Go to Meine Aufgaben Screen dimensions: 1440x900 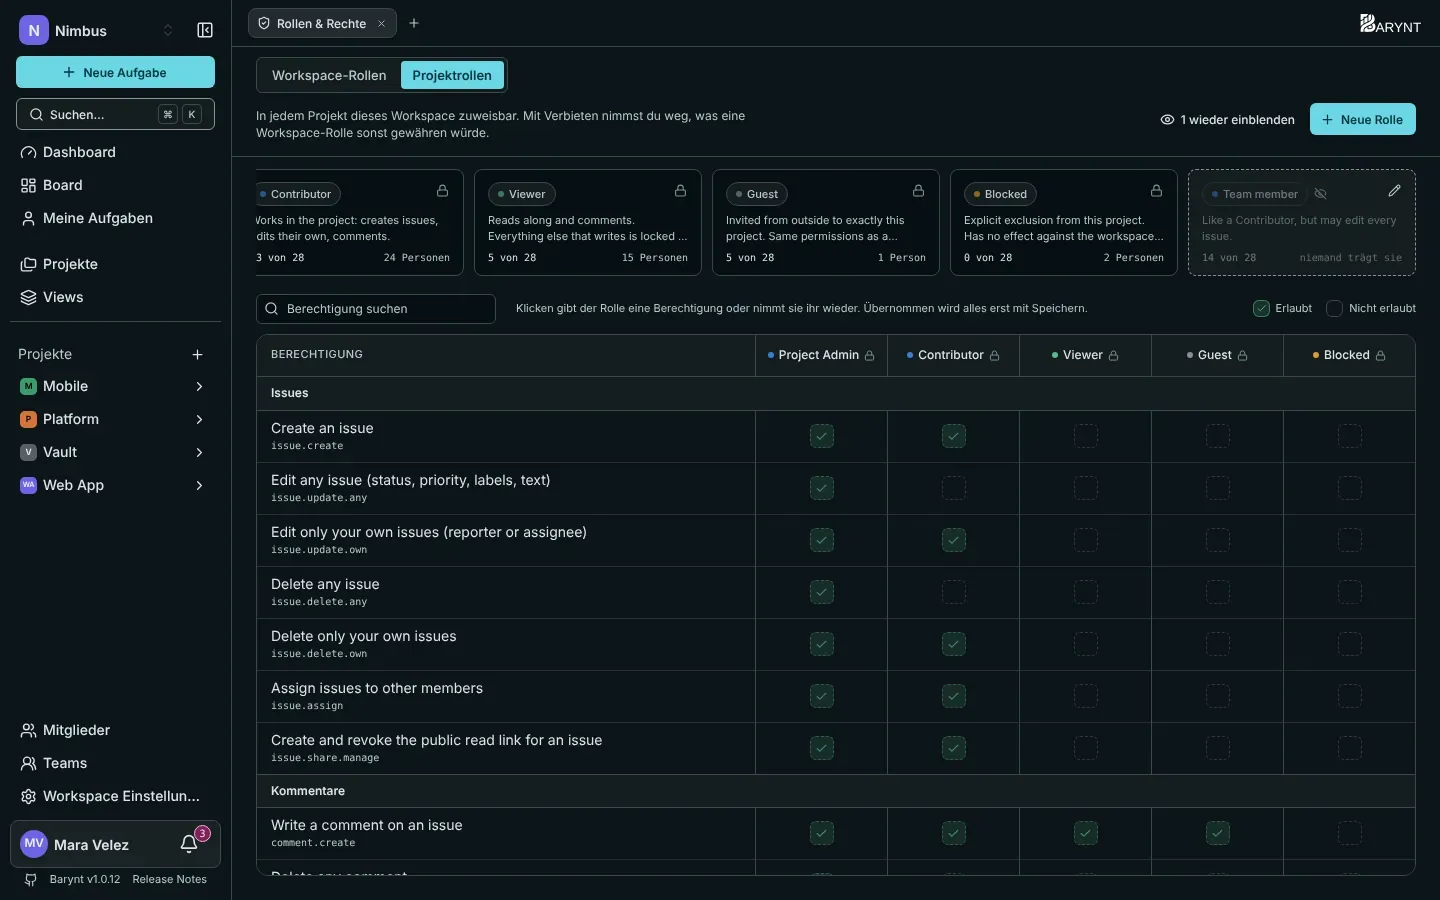point(115,218)
